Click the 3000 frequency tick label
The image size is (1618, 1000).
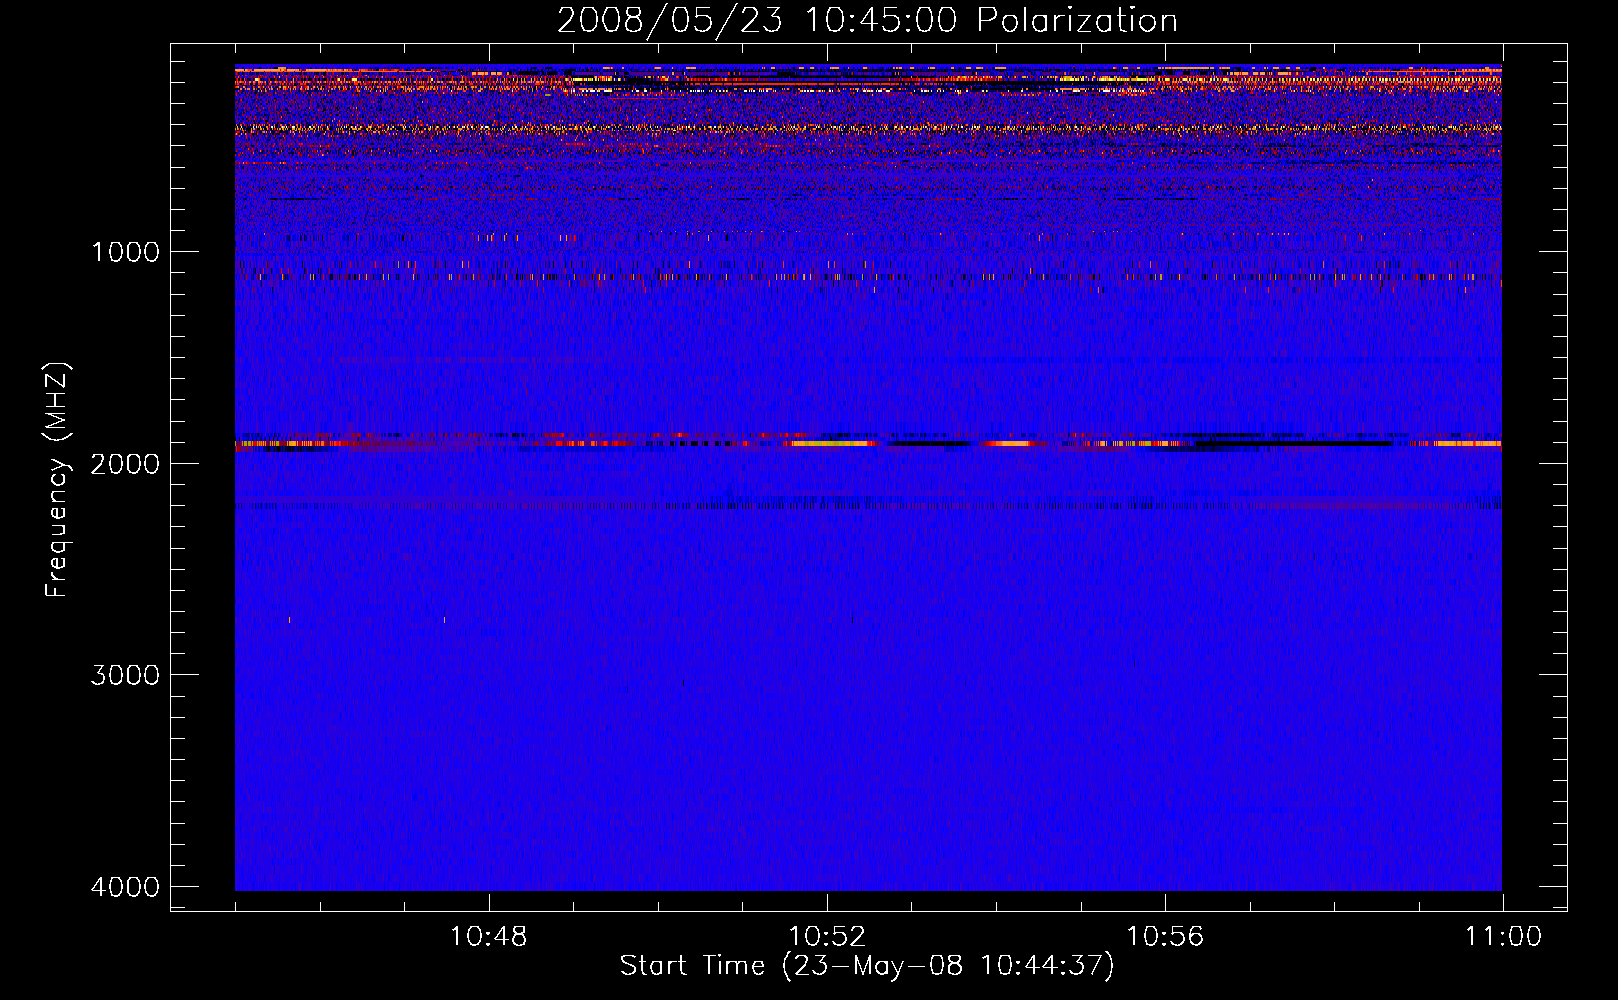125,675
